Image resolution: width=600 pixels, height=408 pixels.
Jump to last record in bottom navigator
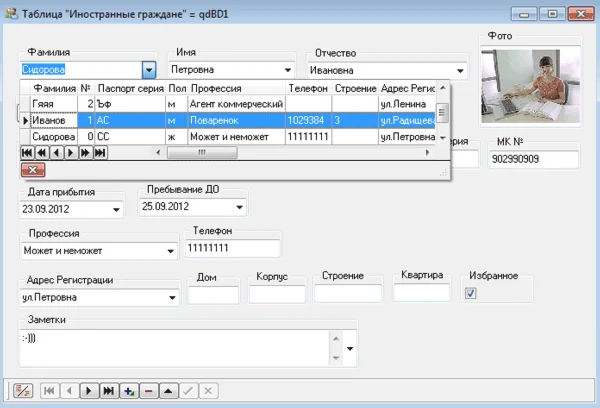[x=107, y=391]
